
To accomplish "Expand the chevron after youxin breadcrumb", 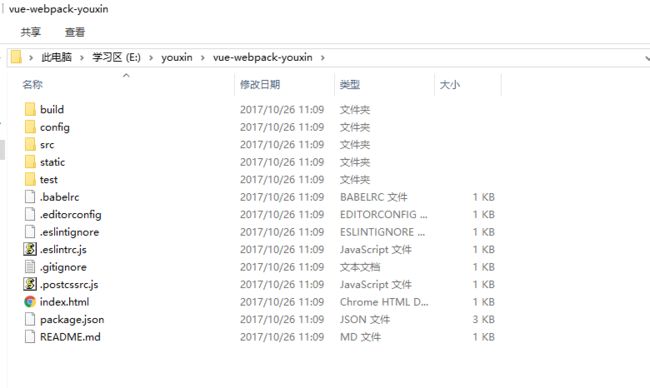I will pos(203,58).
